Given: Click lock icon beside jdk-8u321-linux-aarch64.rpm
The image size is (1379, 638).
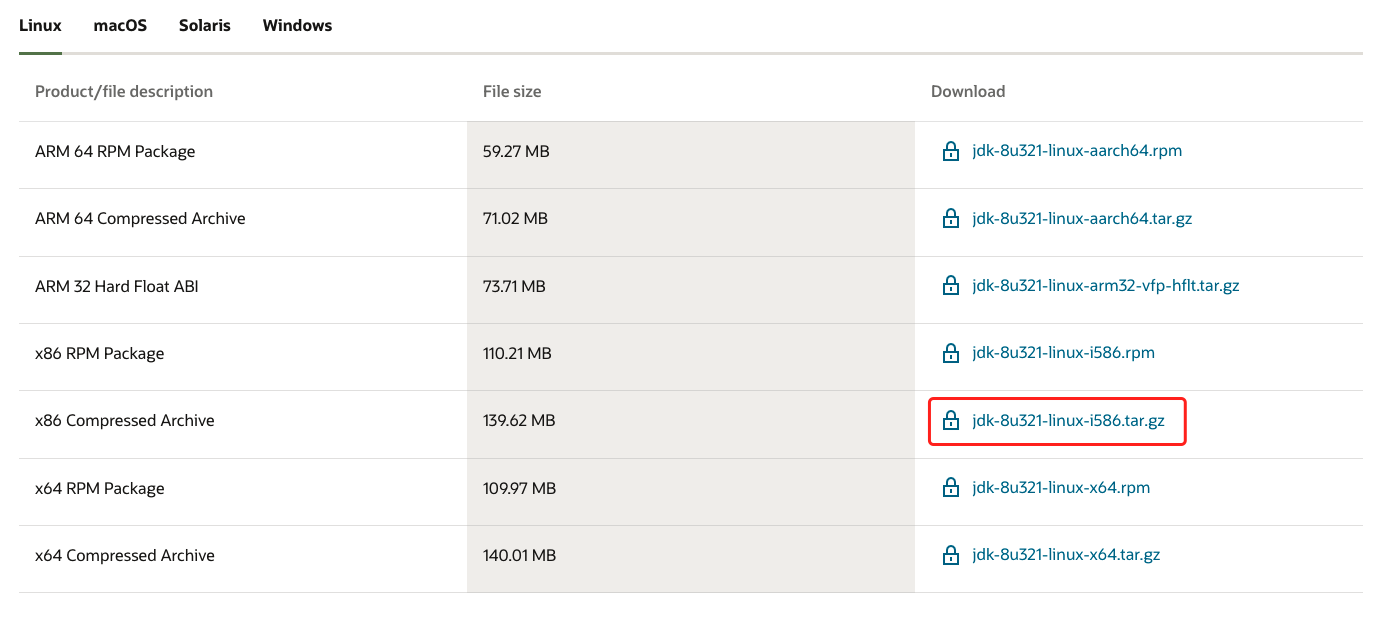Looking at the screenshot, I should pos(951,152).
